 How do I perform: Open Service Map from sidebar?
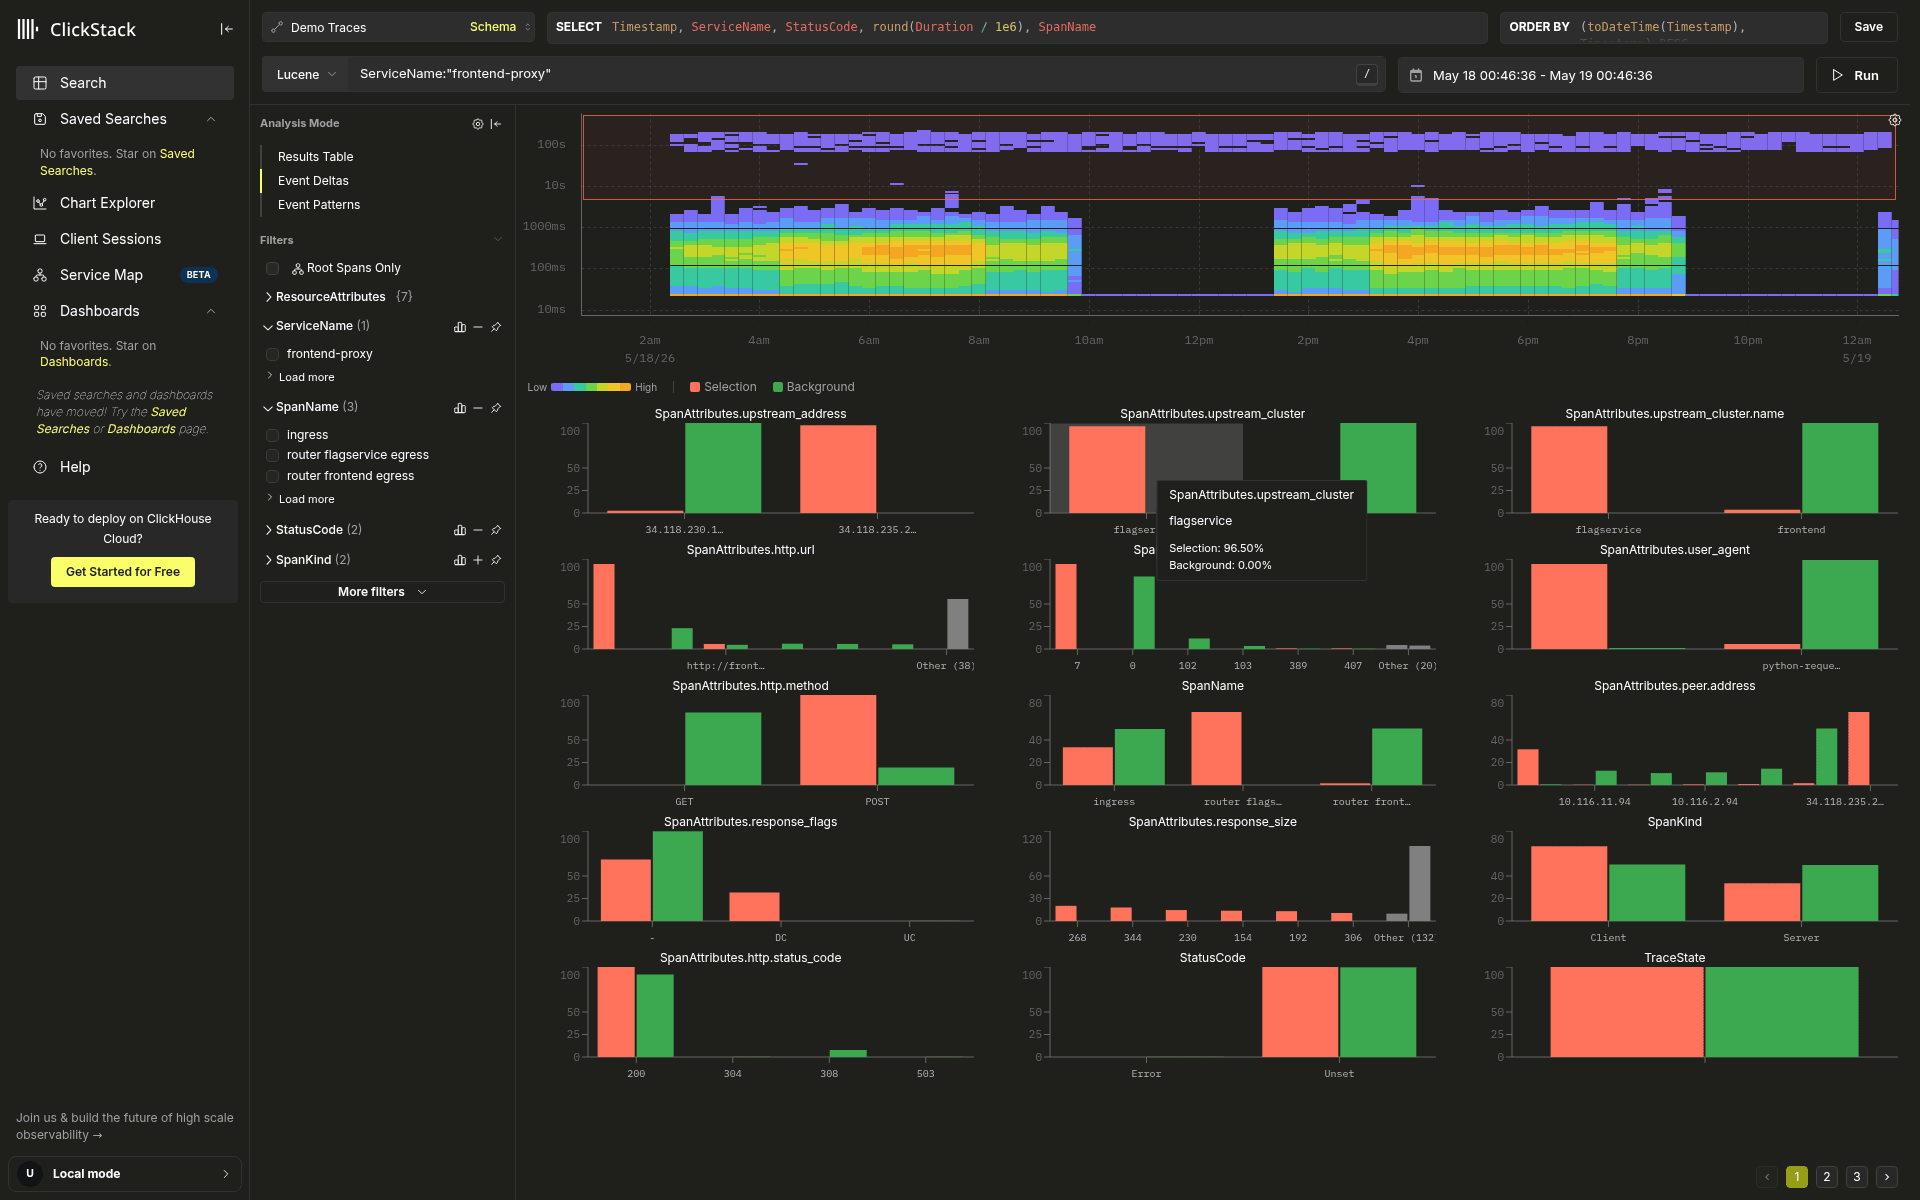(x=125, y=275)
